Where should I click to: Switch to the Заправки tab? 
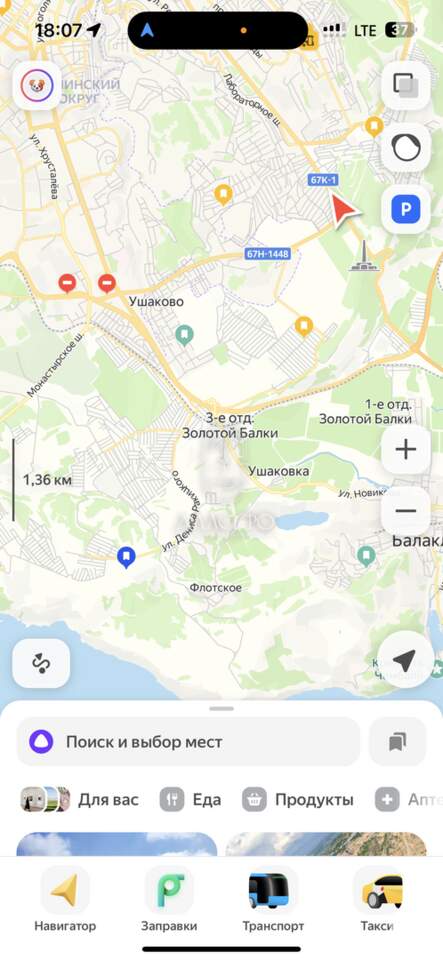(x=169, y=899)
